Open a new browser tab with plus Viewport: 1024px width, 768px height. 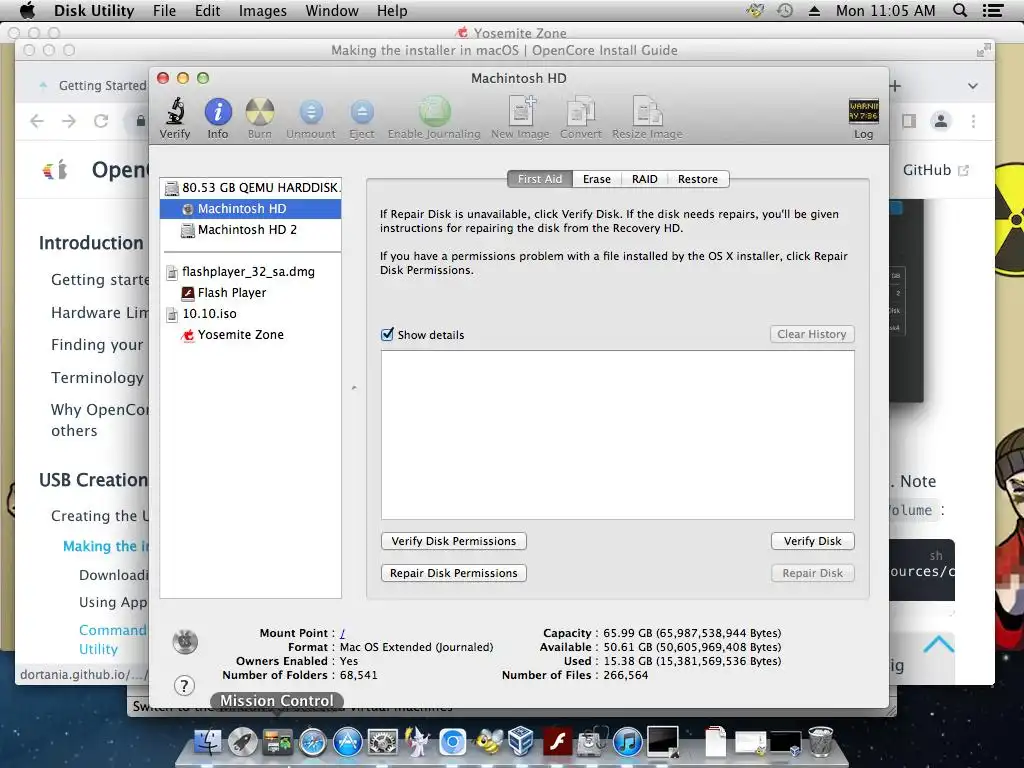[895, 86]
